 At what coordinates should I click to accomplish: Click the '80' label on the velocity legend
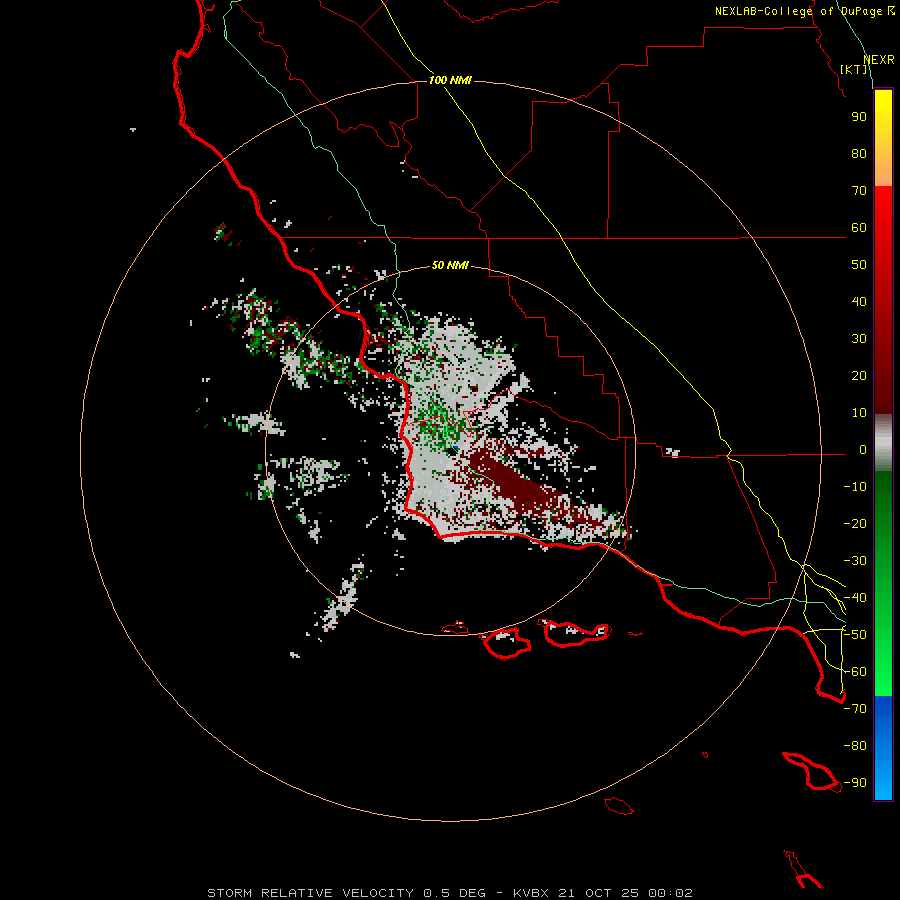click(859, 154)
